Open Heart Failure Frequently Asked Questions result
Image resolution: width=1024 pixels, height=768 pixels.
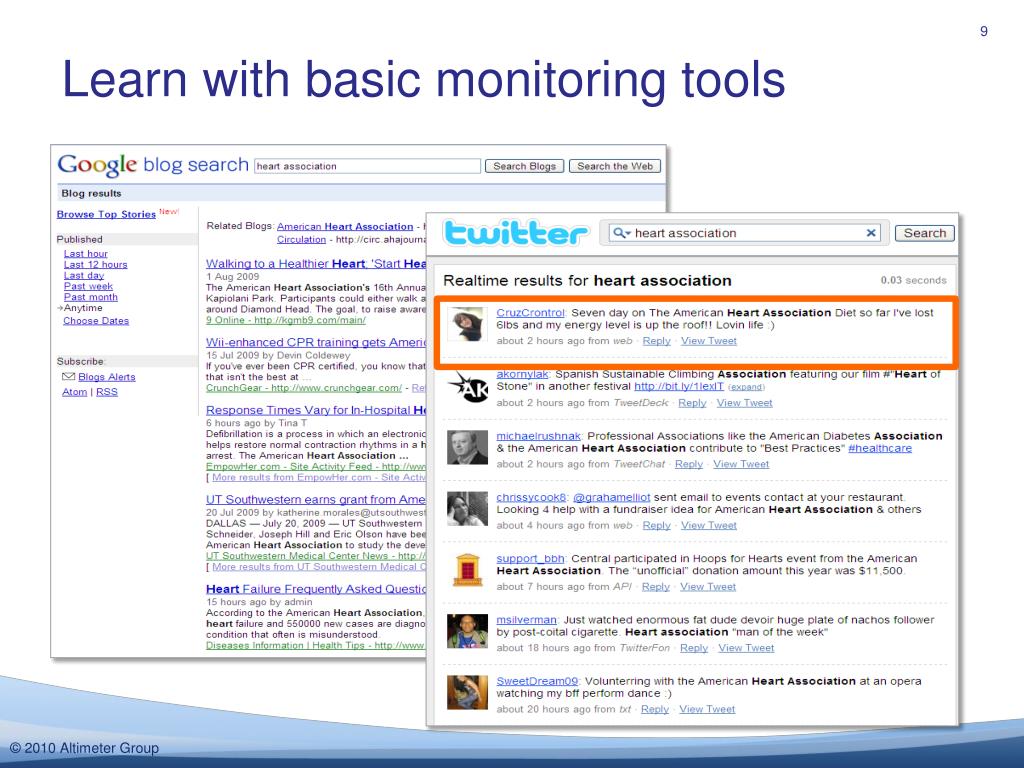tap(316, 589)
